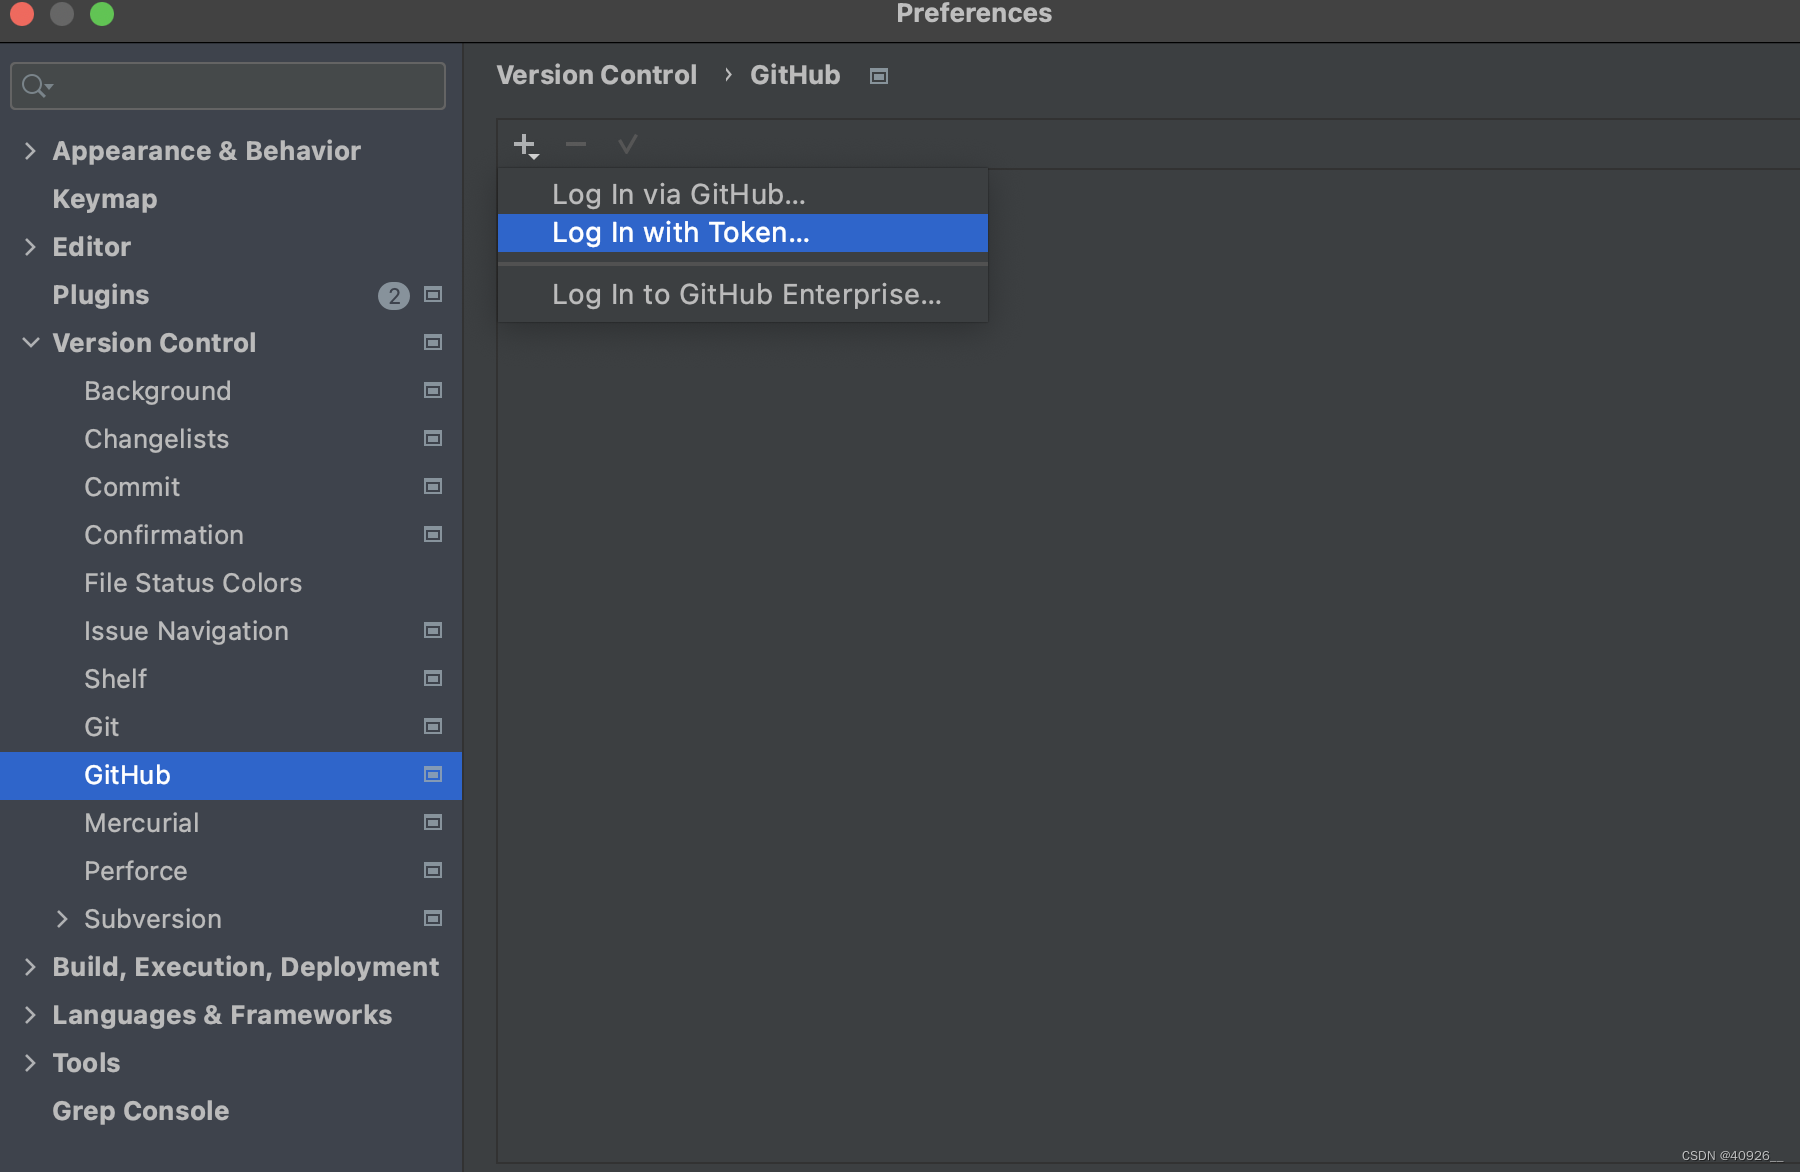Click the project icon beside Background
1800x1172 pixels.
click(x=433, y=391)
